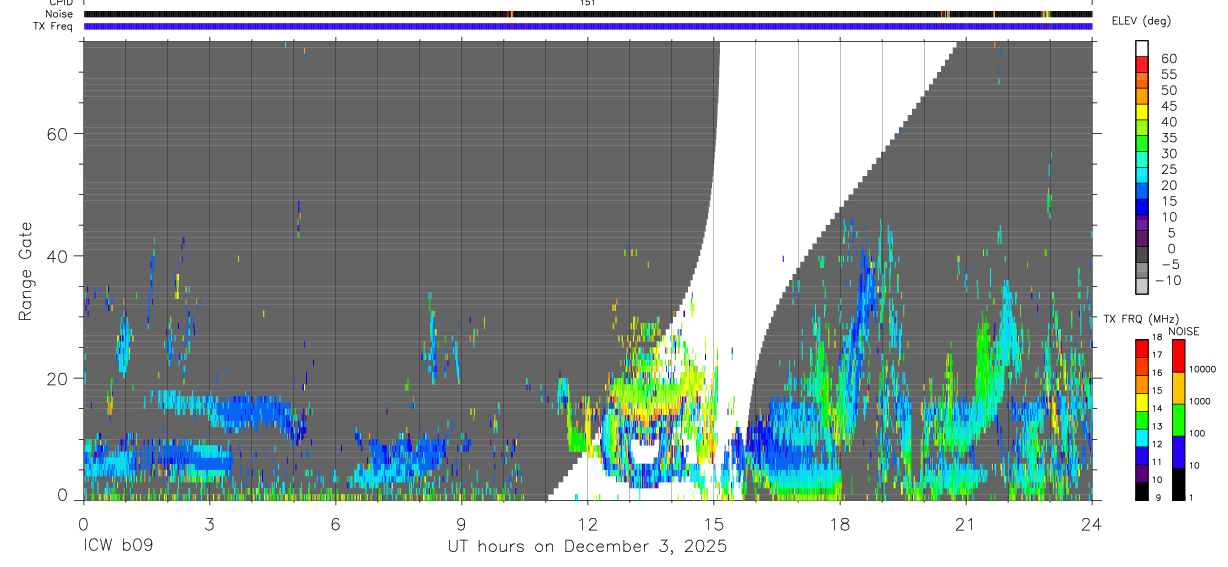Click cyan TX FRQ segment between 12 and 13
This screenshot has height=567, width=1228.
(x=1142, y=437)
